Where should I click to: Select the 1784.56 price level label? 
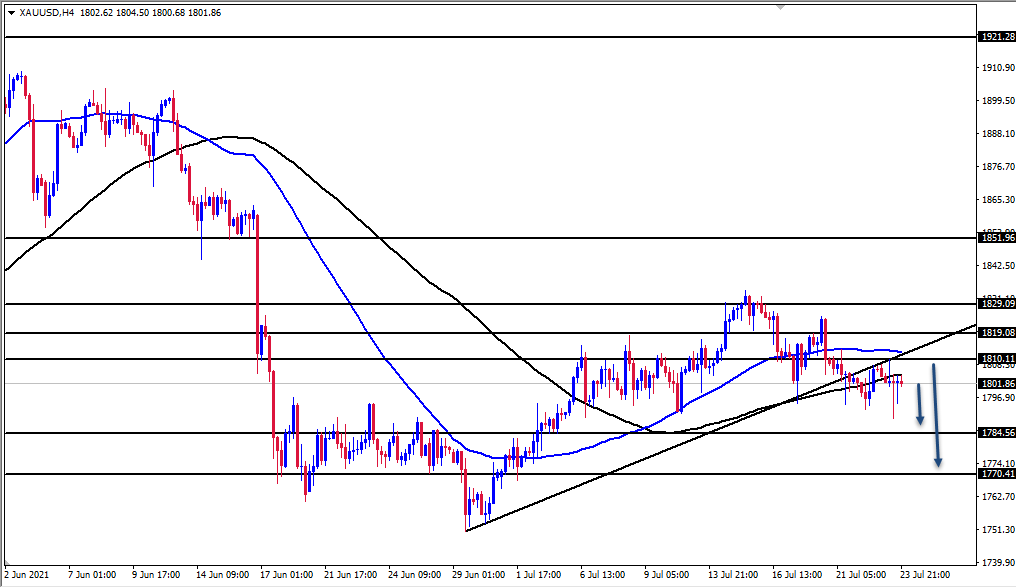pos(997,432)
